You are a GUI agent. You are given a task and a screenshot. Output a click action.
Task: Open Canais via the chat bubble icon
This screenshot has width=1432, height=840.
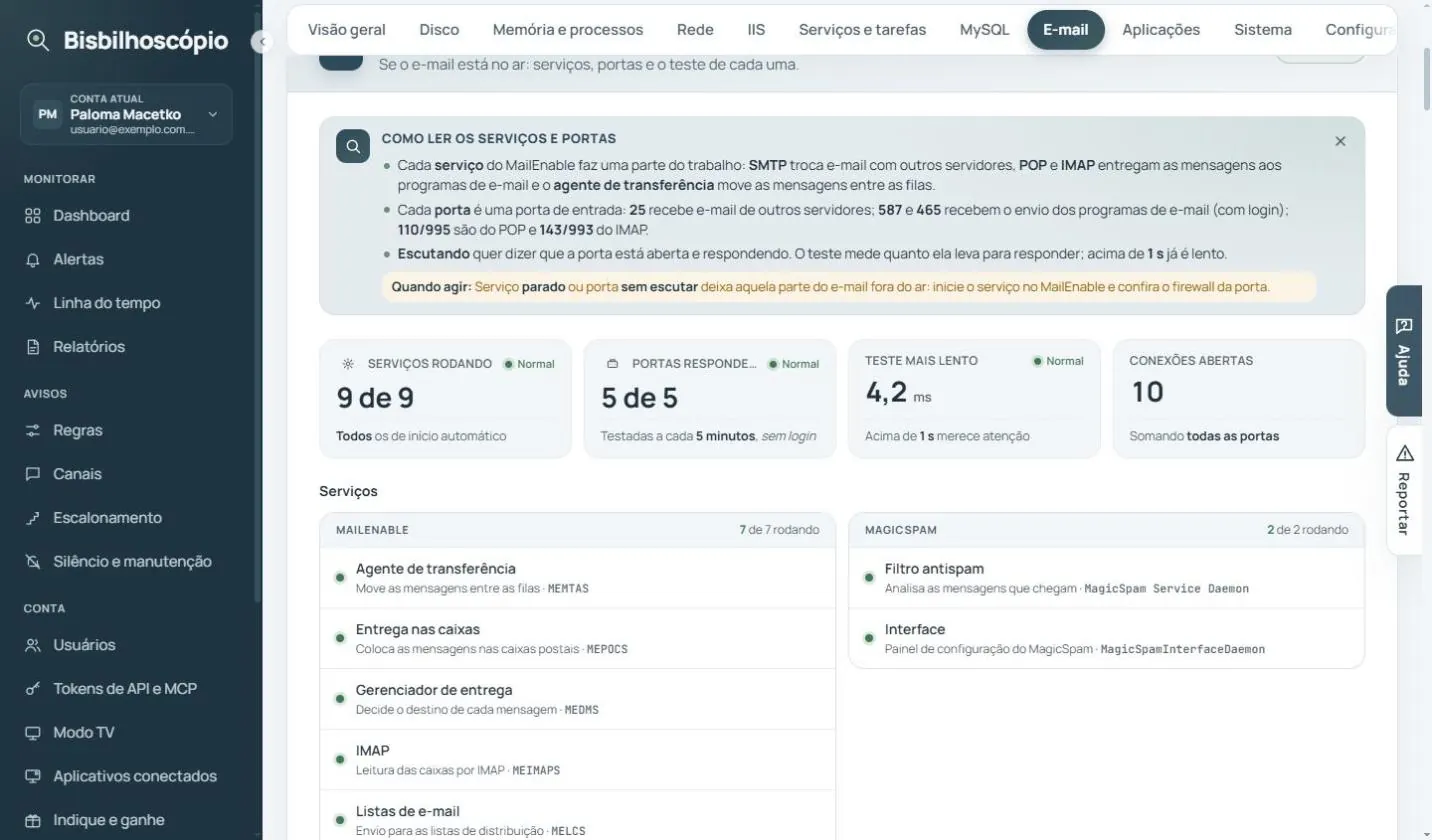(x=33, y=474)
